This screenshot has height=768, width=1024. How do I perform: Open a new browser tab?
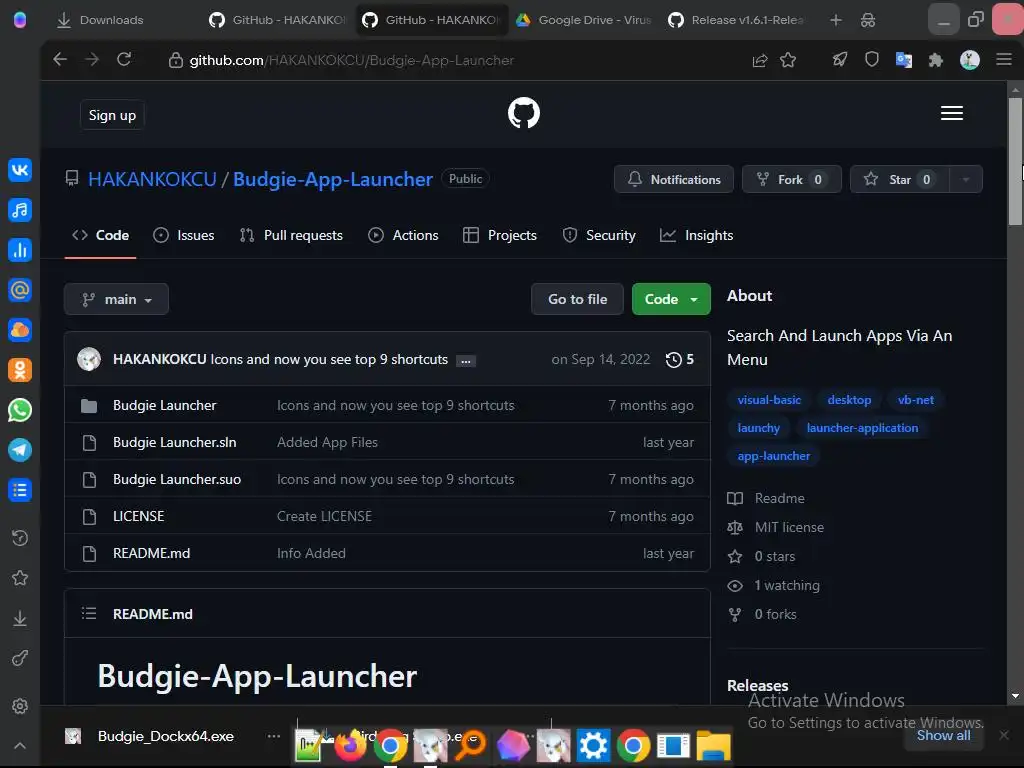click(x=835, y=20)
